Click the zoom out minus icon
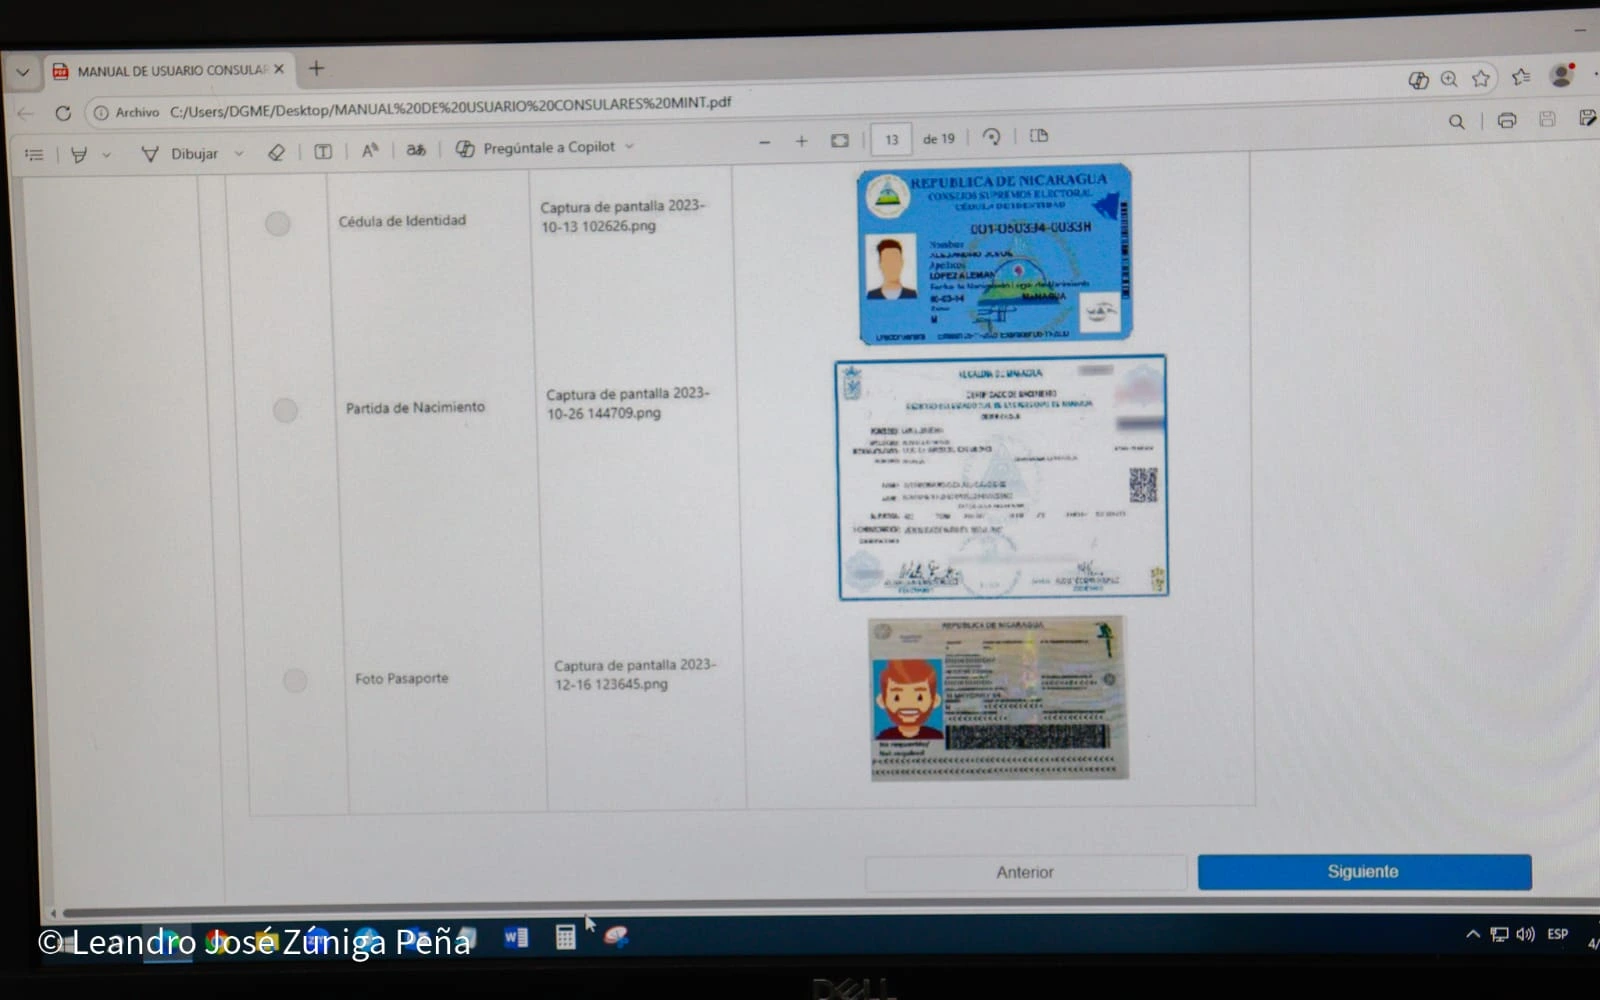This screenshot has width=1600, height=1000. coord(765,142)
